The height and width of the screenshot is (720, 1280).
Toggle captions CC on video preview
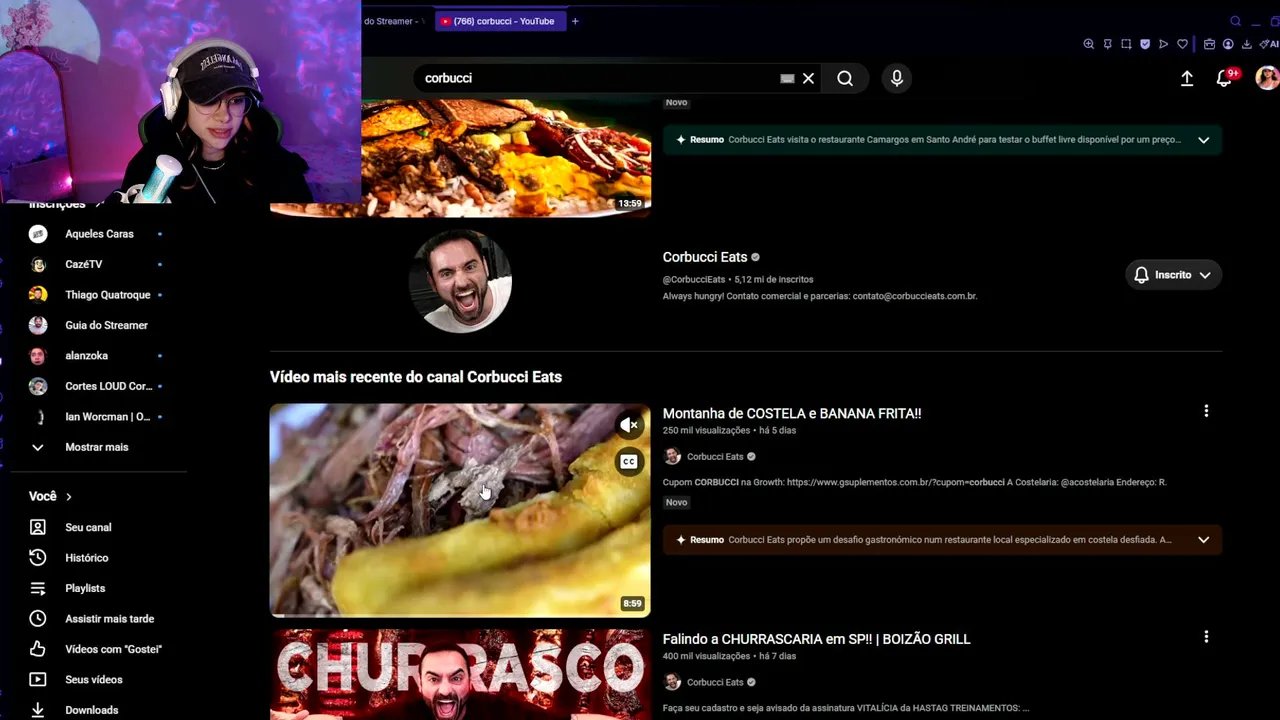point(629,462)
